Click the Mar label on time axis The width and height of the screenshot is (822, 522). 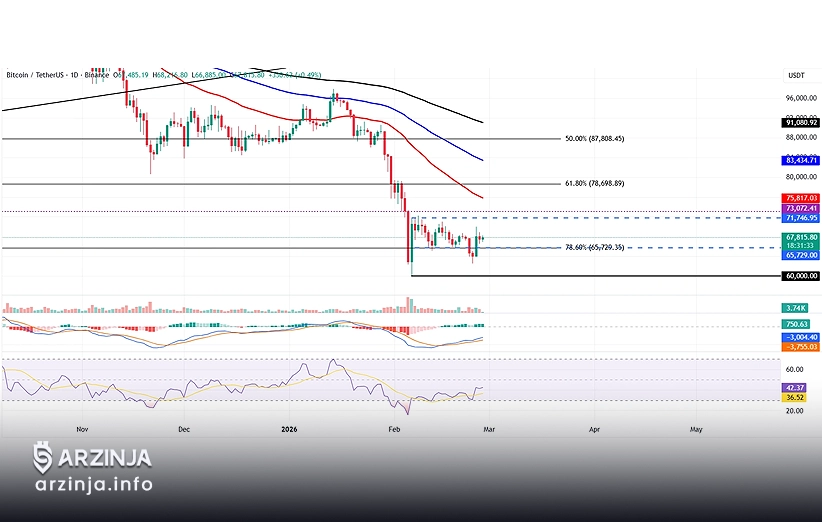coord(489,428)
